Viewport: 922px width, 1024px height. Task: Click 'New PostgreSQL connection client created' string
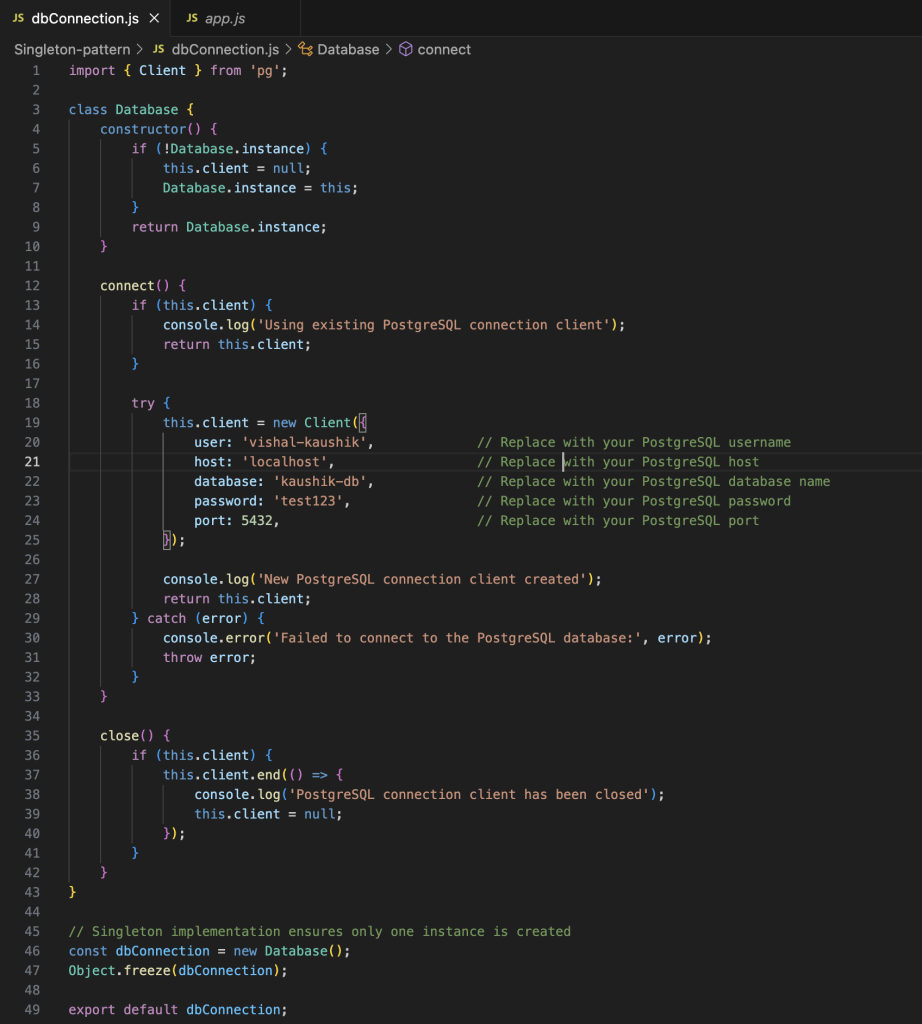coord(422,579)
